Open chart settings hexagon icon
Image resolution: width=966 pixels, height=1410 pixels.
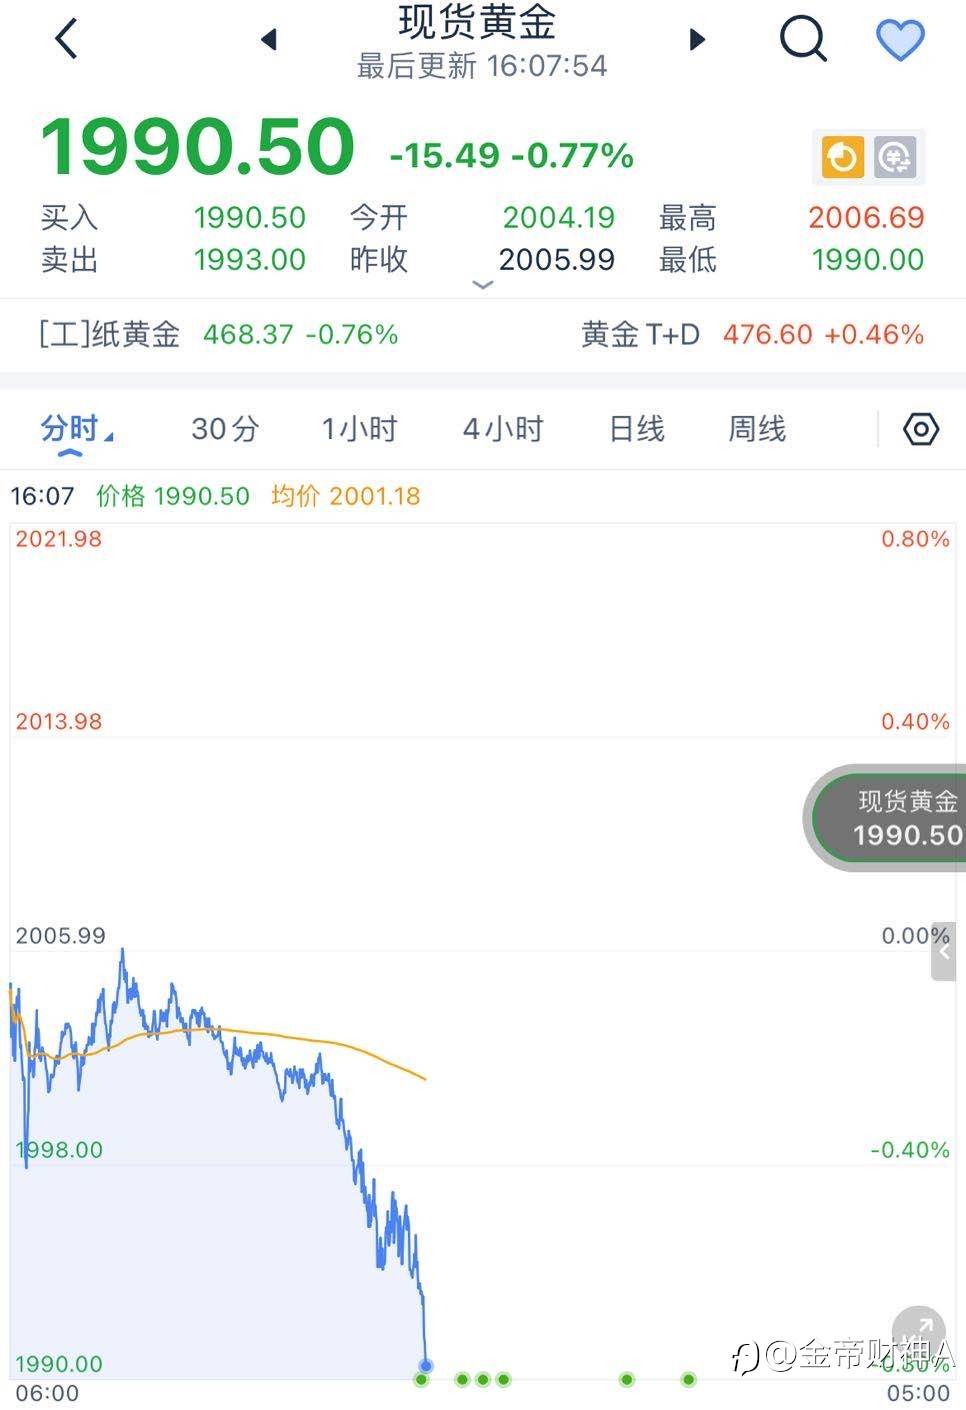(x=920, y=429)
